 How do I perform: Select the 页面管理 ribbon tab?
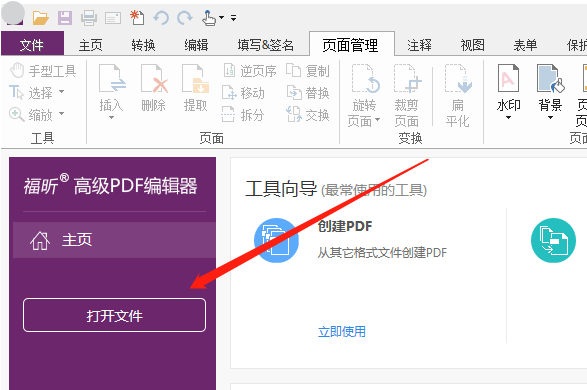[x=351, y=45]
